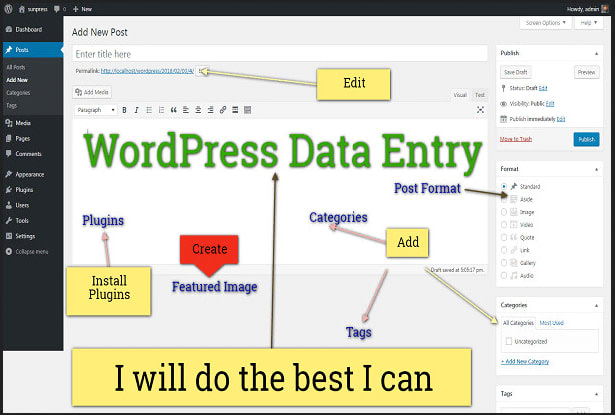
Task: Apply blockquote formatting
Action: pos(173,110)
